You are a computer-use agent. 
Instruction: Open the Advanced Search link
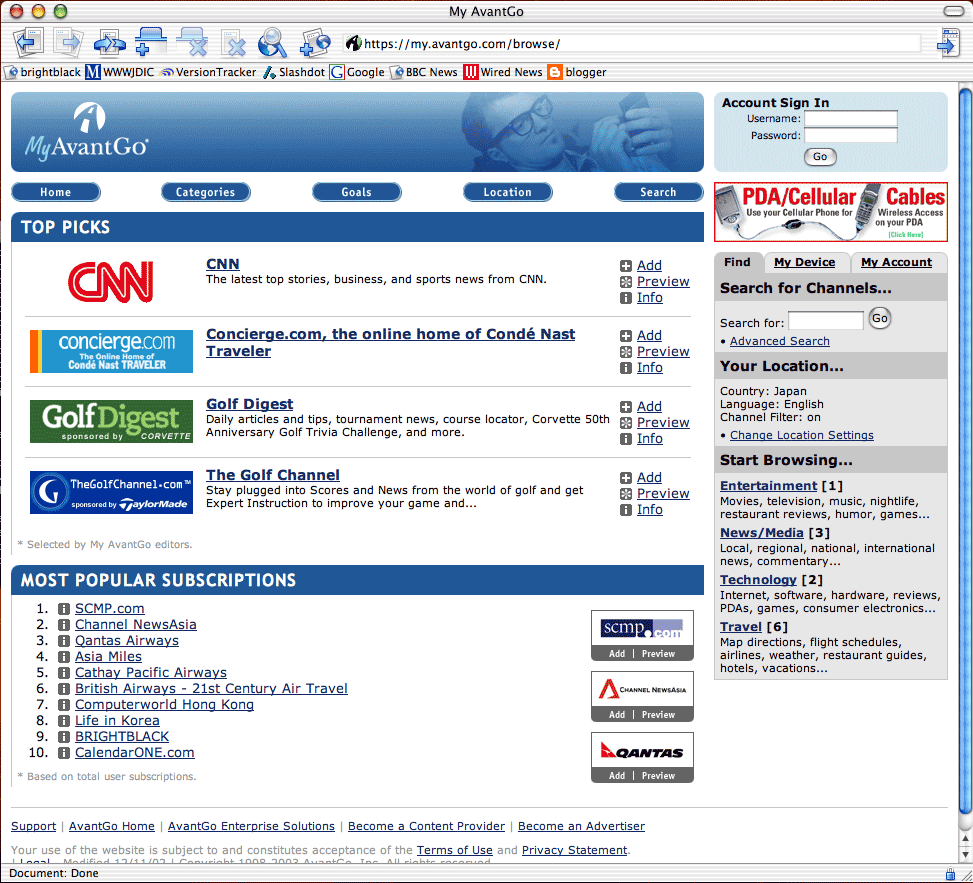(x=779, y=341)
